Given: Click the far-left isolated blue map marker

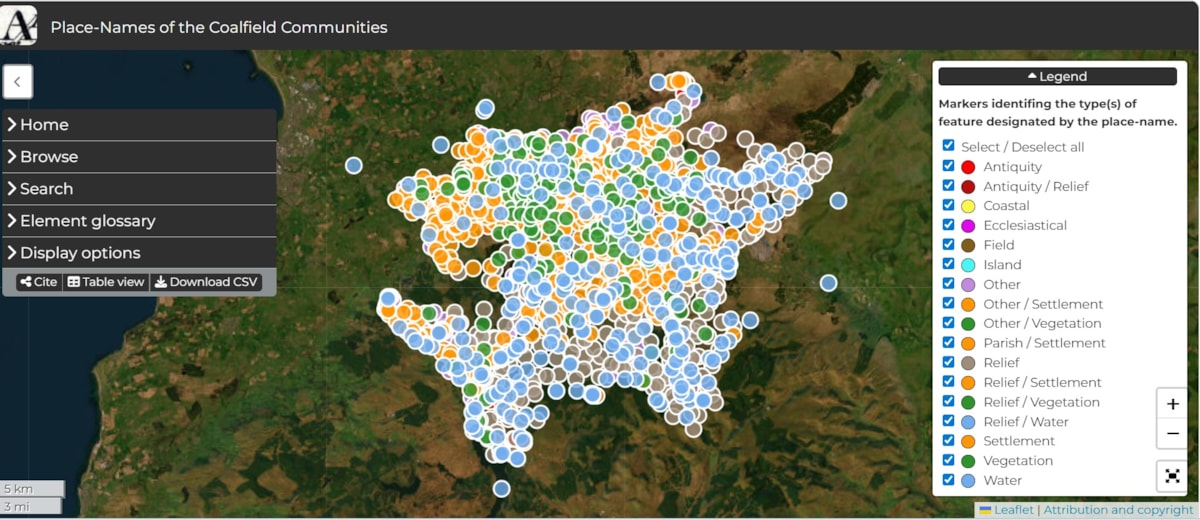Looking at the screenshot, I should click(353, 165).
